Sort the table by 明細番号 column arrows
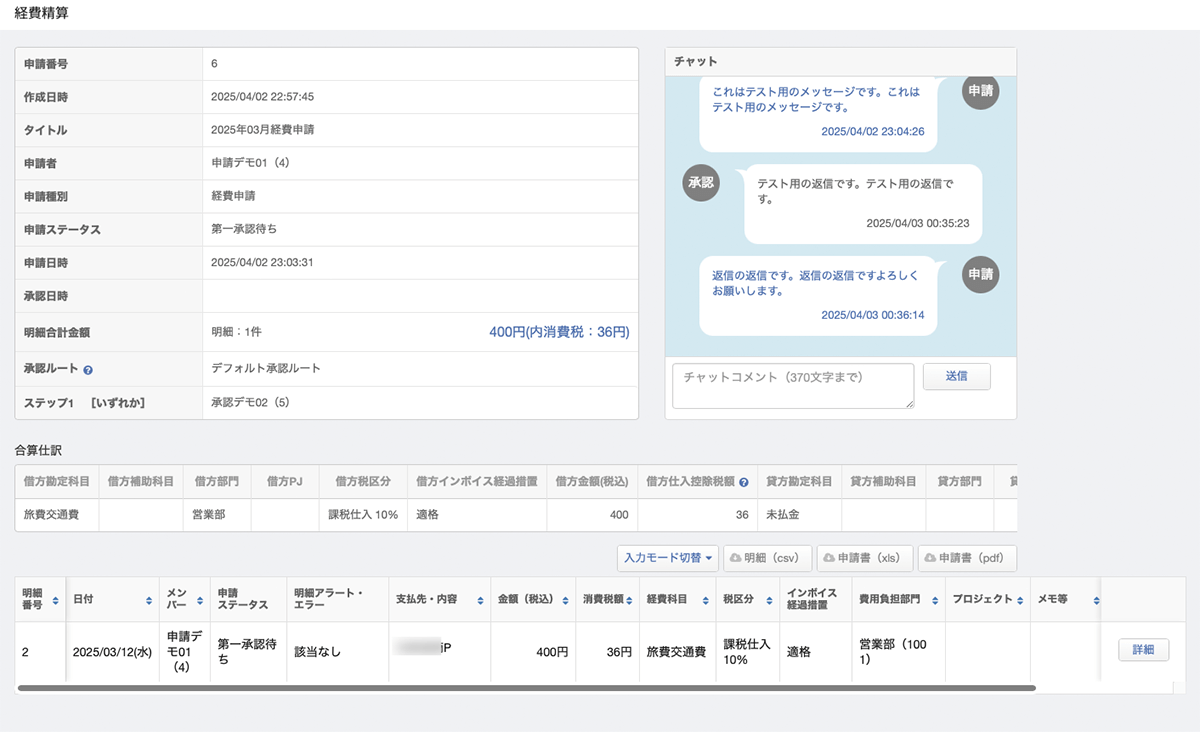The height and width of the screenshot is (732, 1200). [55, 600]
